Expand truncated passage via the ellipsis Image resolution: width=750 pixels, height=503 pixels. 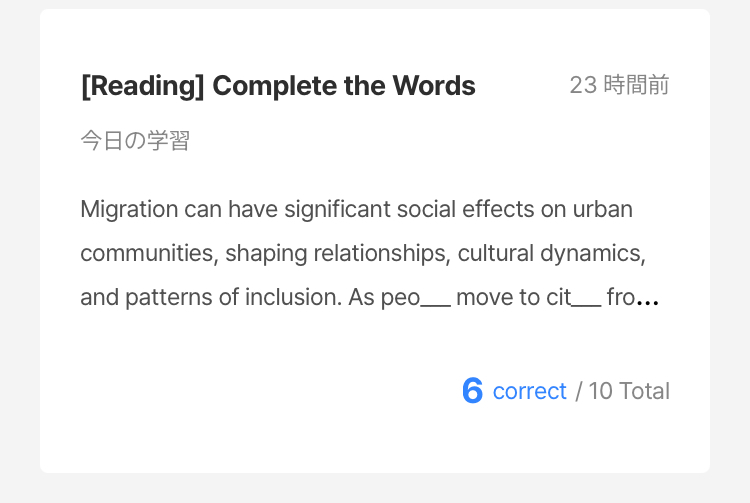648,299
